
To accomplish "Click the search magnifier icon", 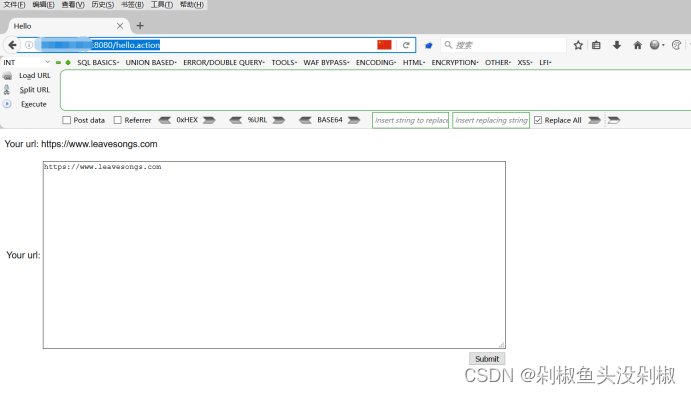I will (x=448, y=45).
